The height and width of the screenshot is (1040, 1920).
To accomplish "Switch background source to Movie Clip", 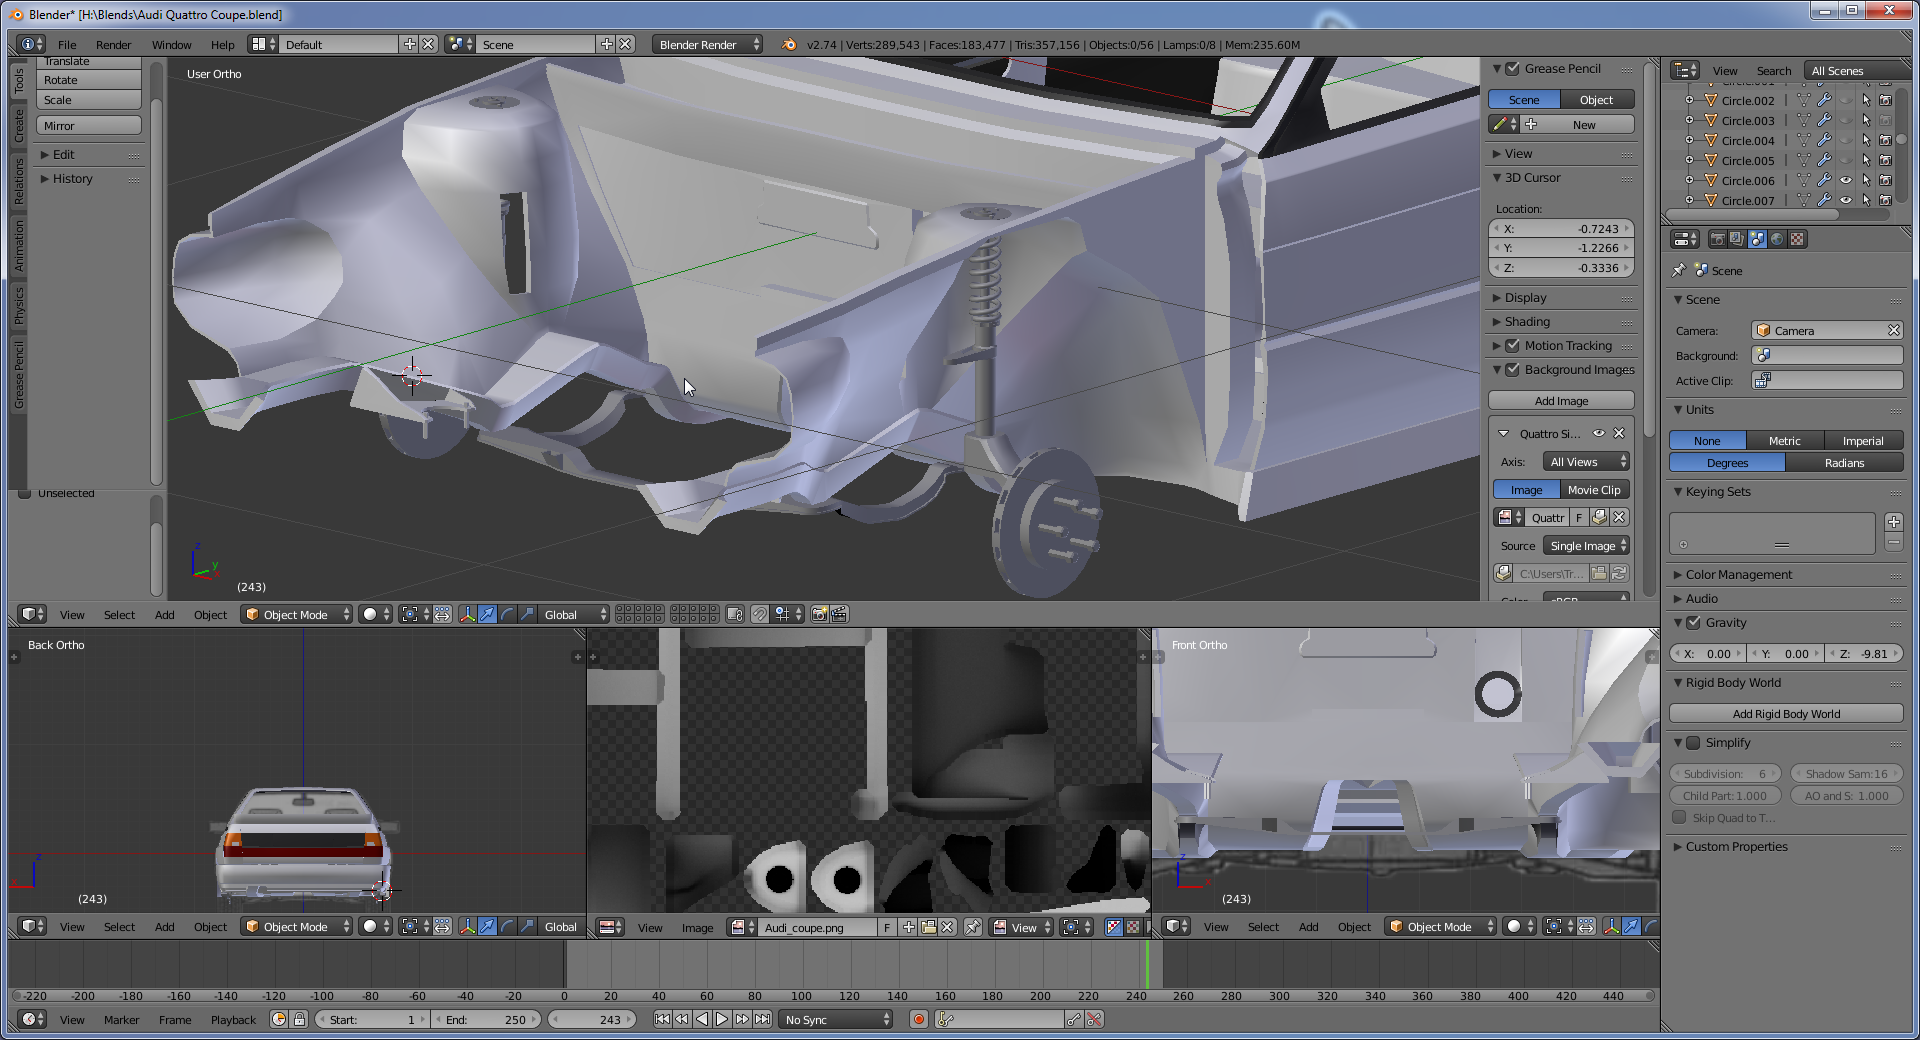I will pos(1594,490).
